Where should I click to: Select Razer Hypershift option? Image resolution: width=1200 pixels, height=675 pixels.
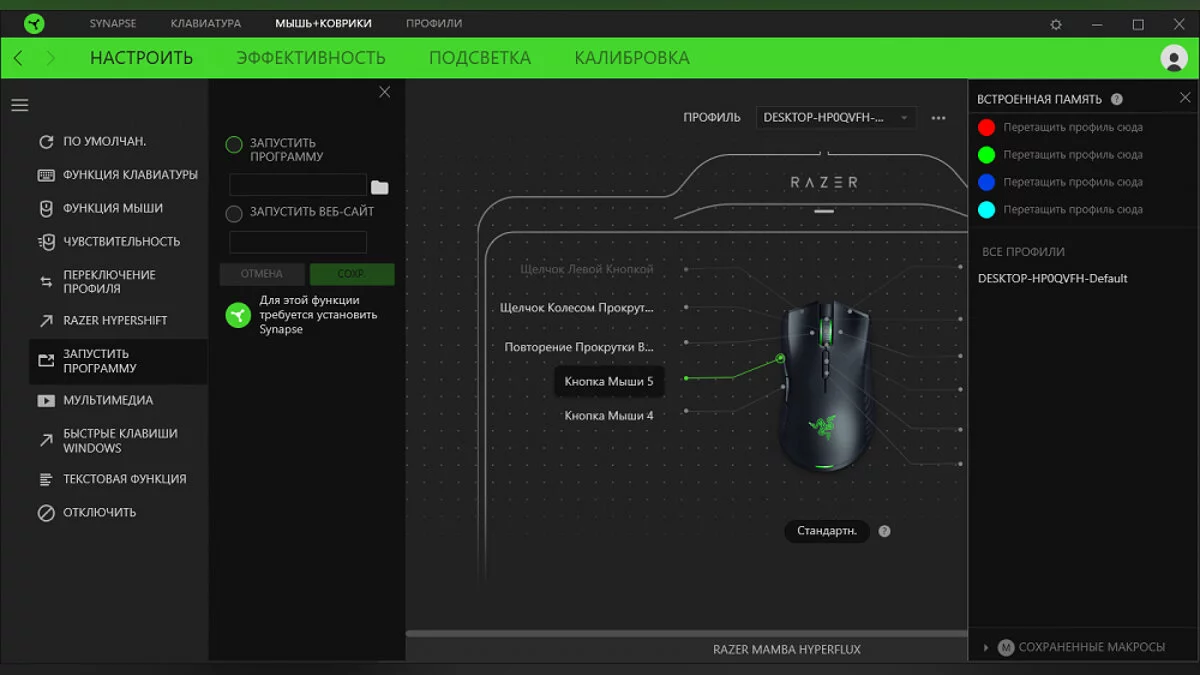point(102,320)
